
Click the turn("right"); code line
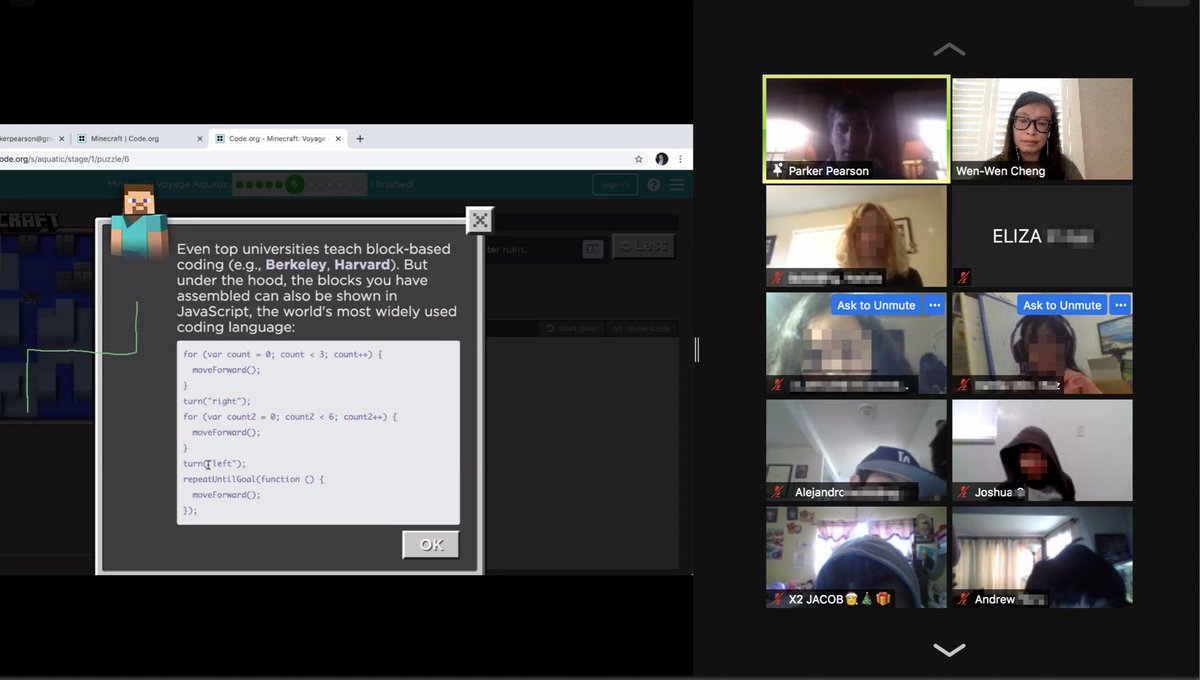217,401
